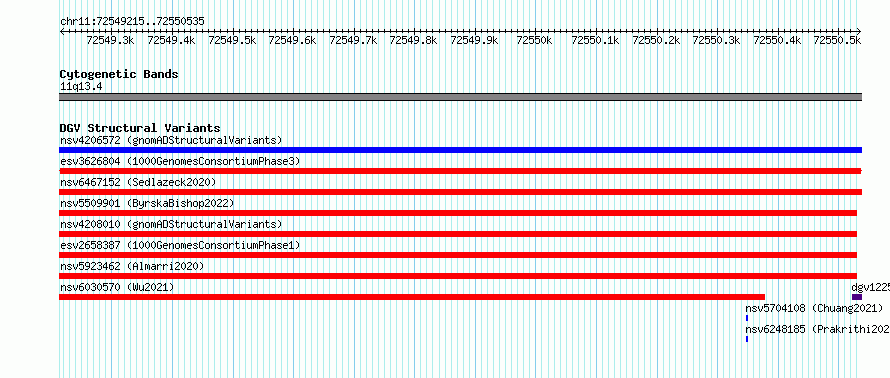Click ruler tick 72549.3k
This screenshot has height=378, width=890.
click(110, 40)
